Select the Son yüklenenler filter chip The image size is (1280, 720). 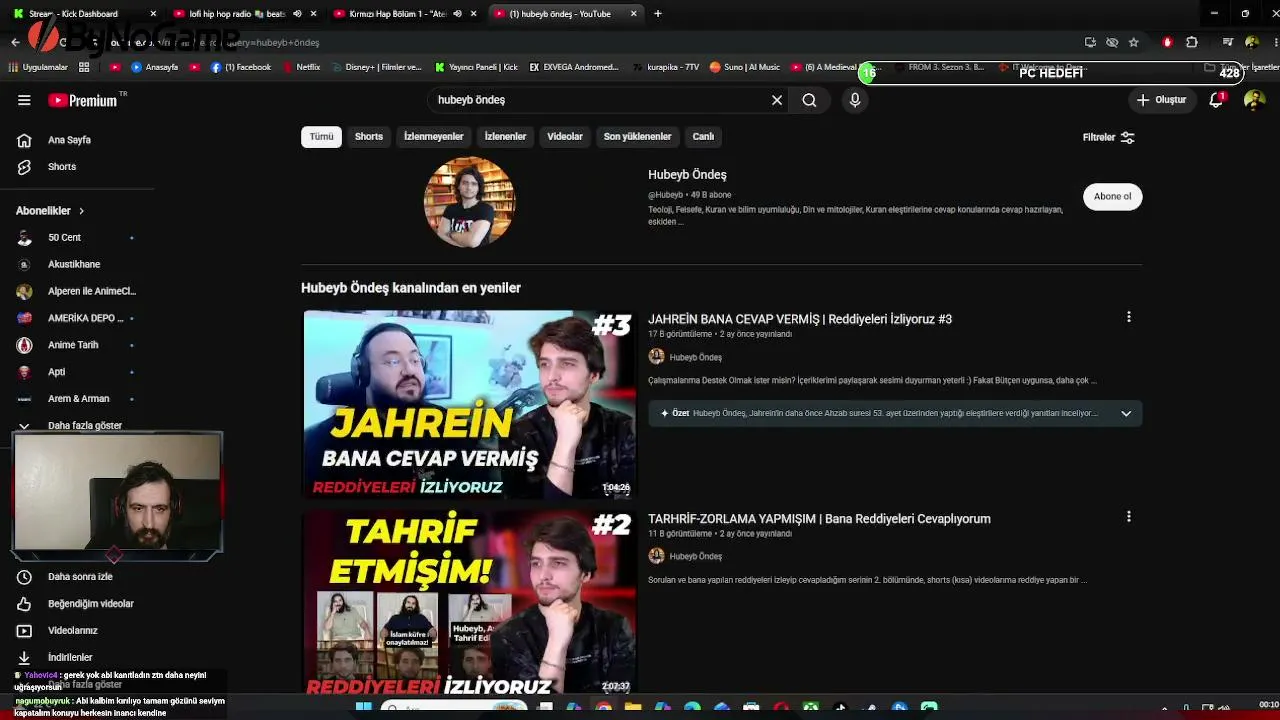pyautogui.click(x=637, y=137)
